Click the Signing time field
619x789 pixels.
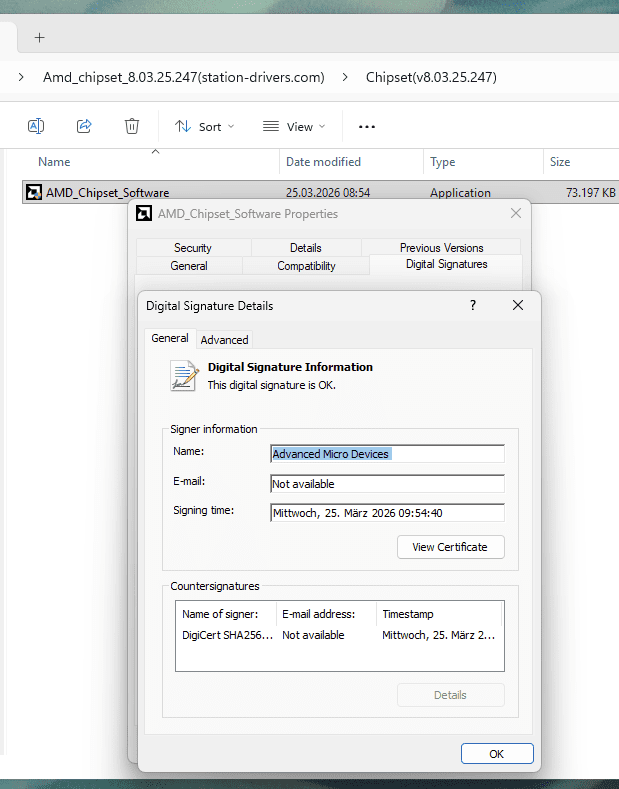387,513
